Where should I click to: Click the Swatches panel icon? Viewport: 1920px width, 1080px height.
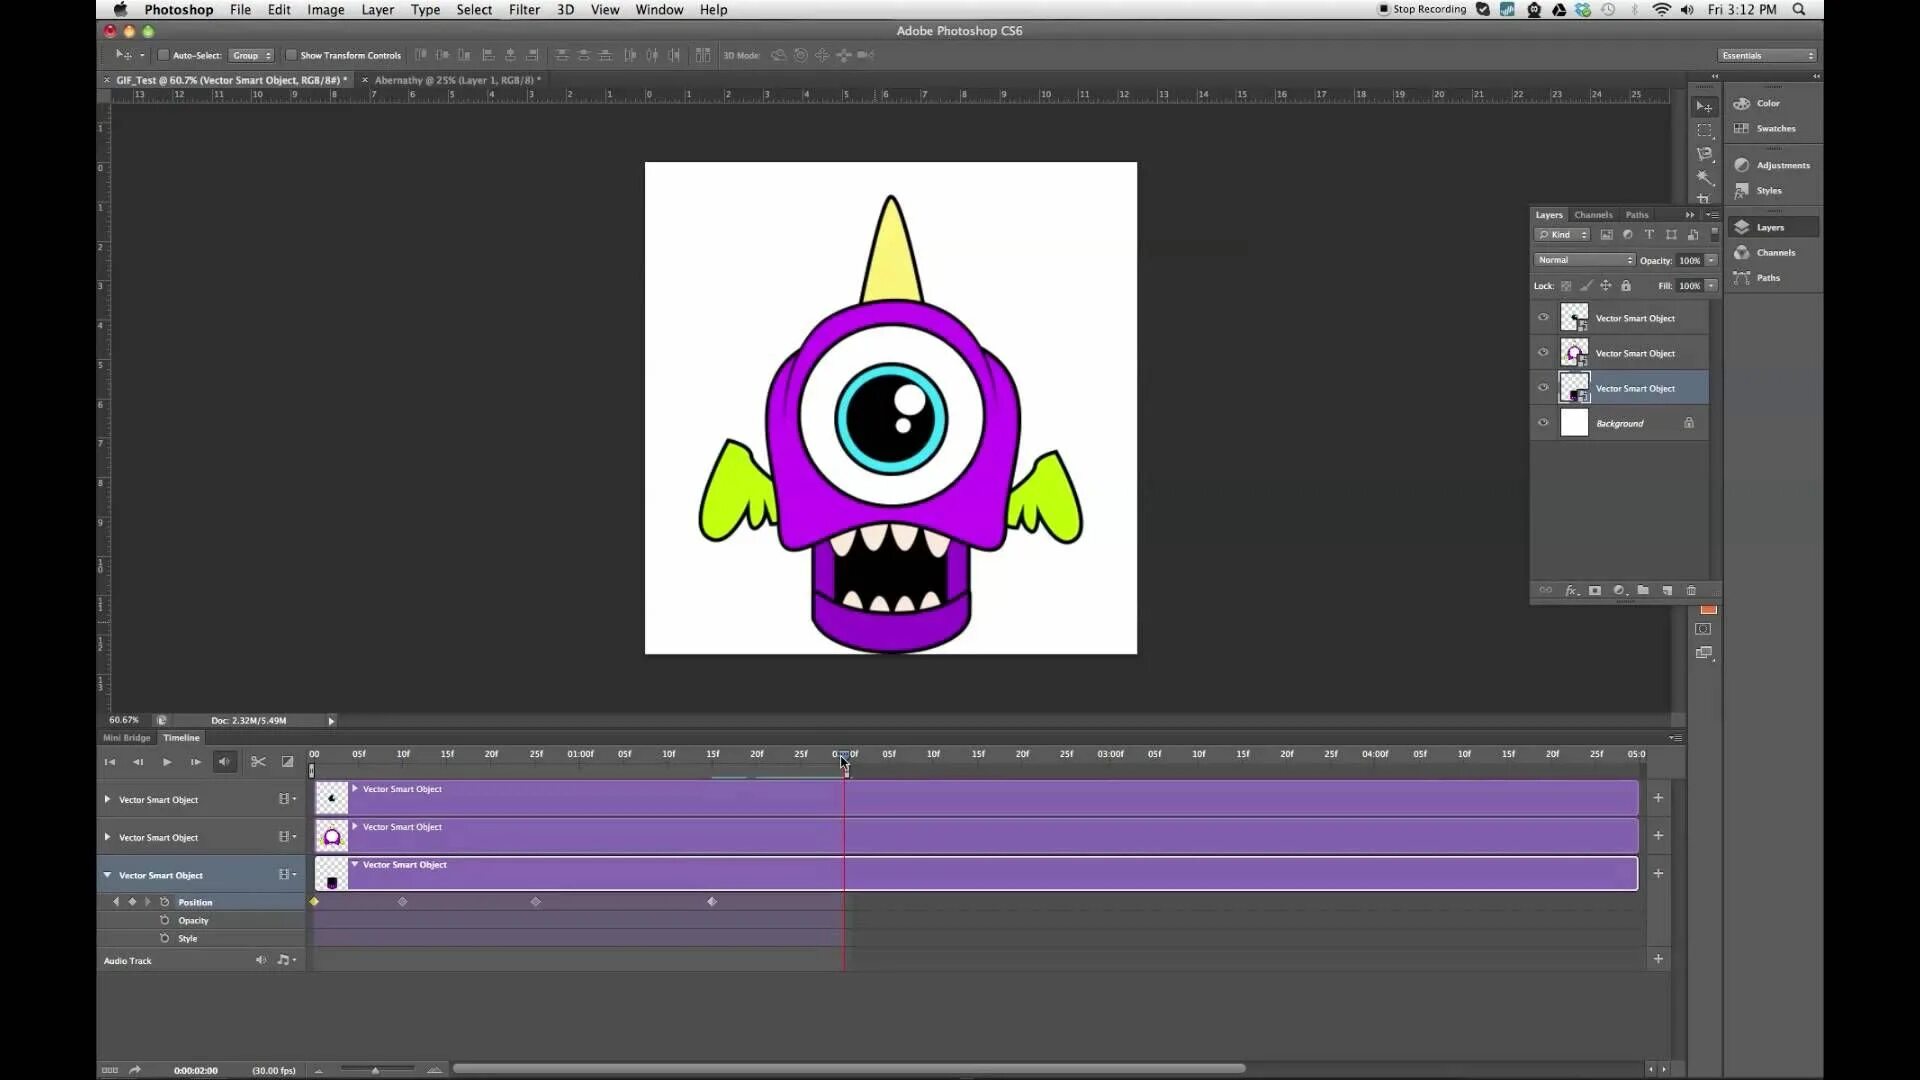[1742, 128]
